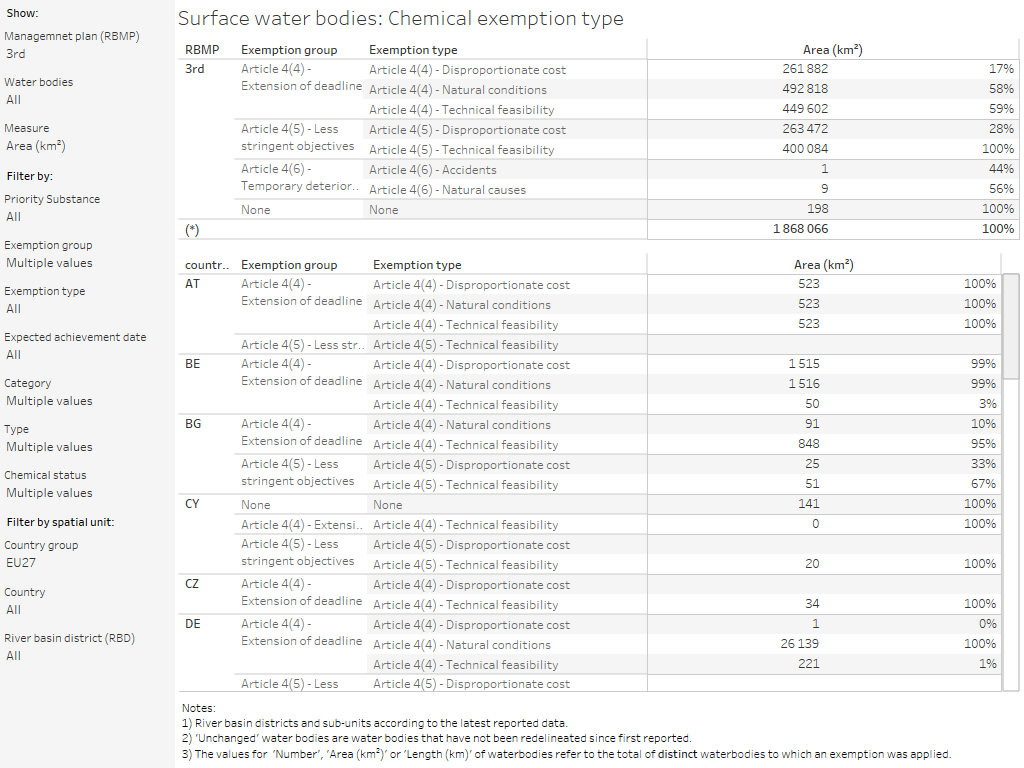Select the CY country row label
This screenshot has height=768, width=1024.
[191, 504]
